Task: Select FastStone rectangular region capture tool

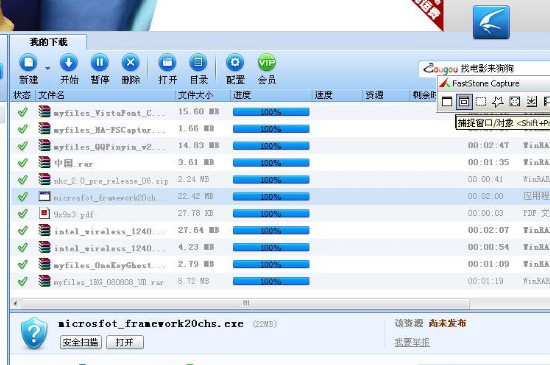Action: coord(481,102)
